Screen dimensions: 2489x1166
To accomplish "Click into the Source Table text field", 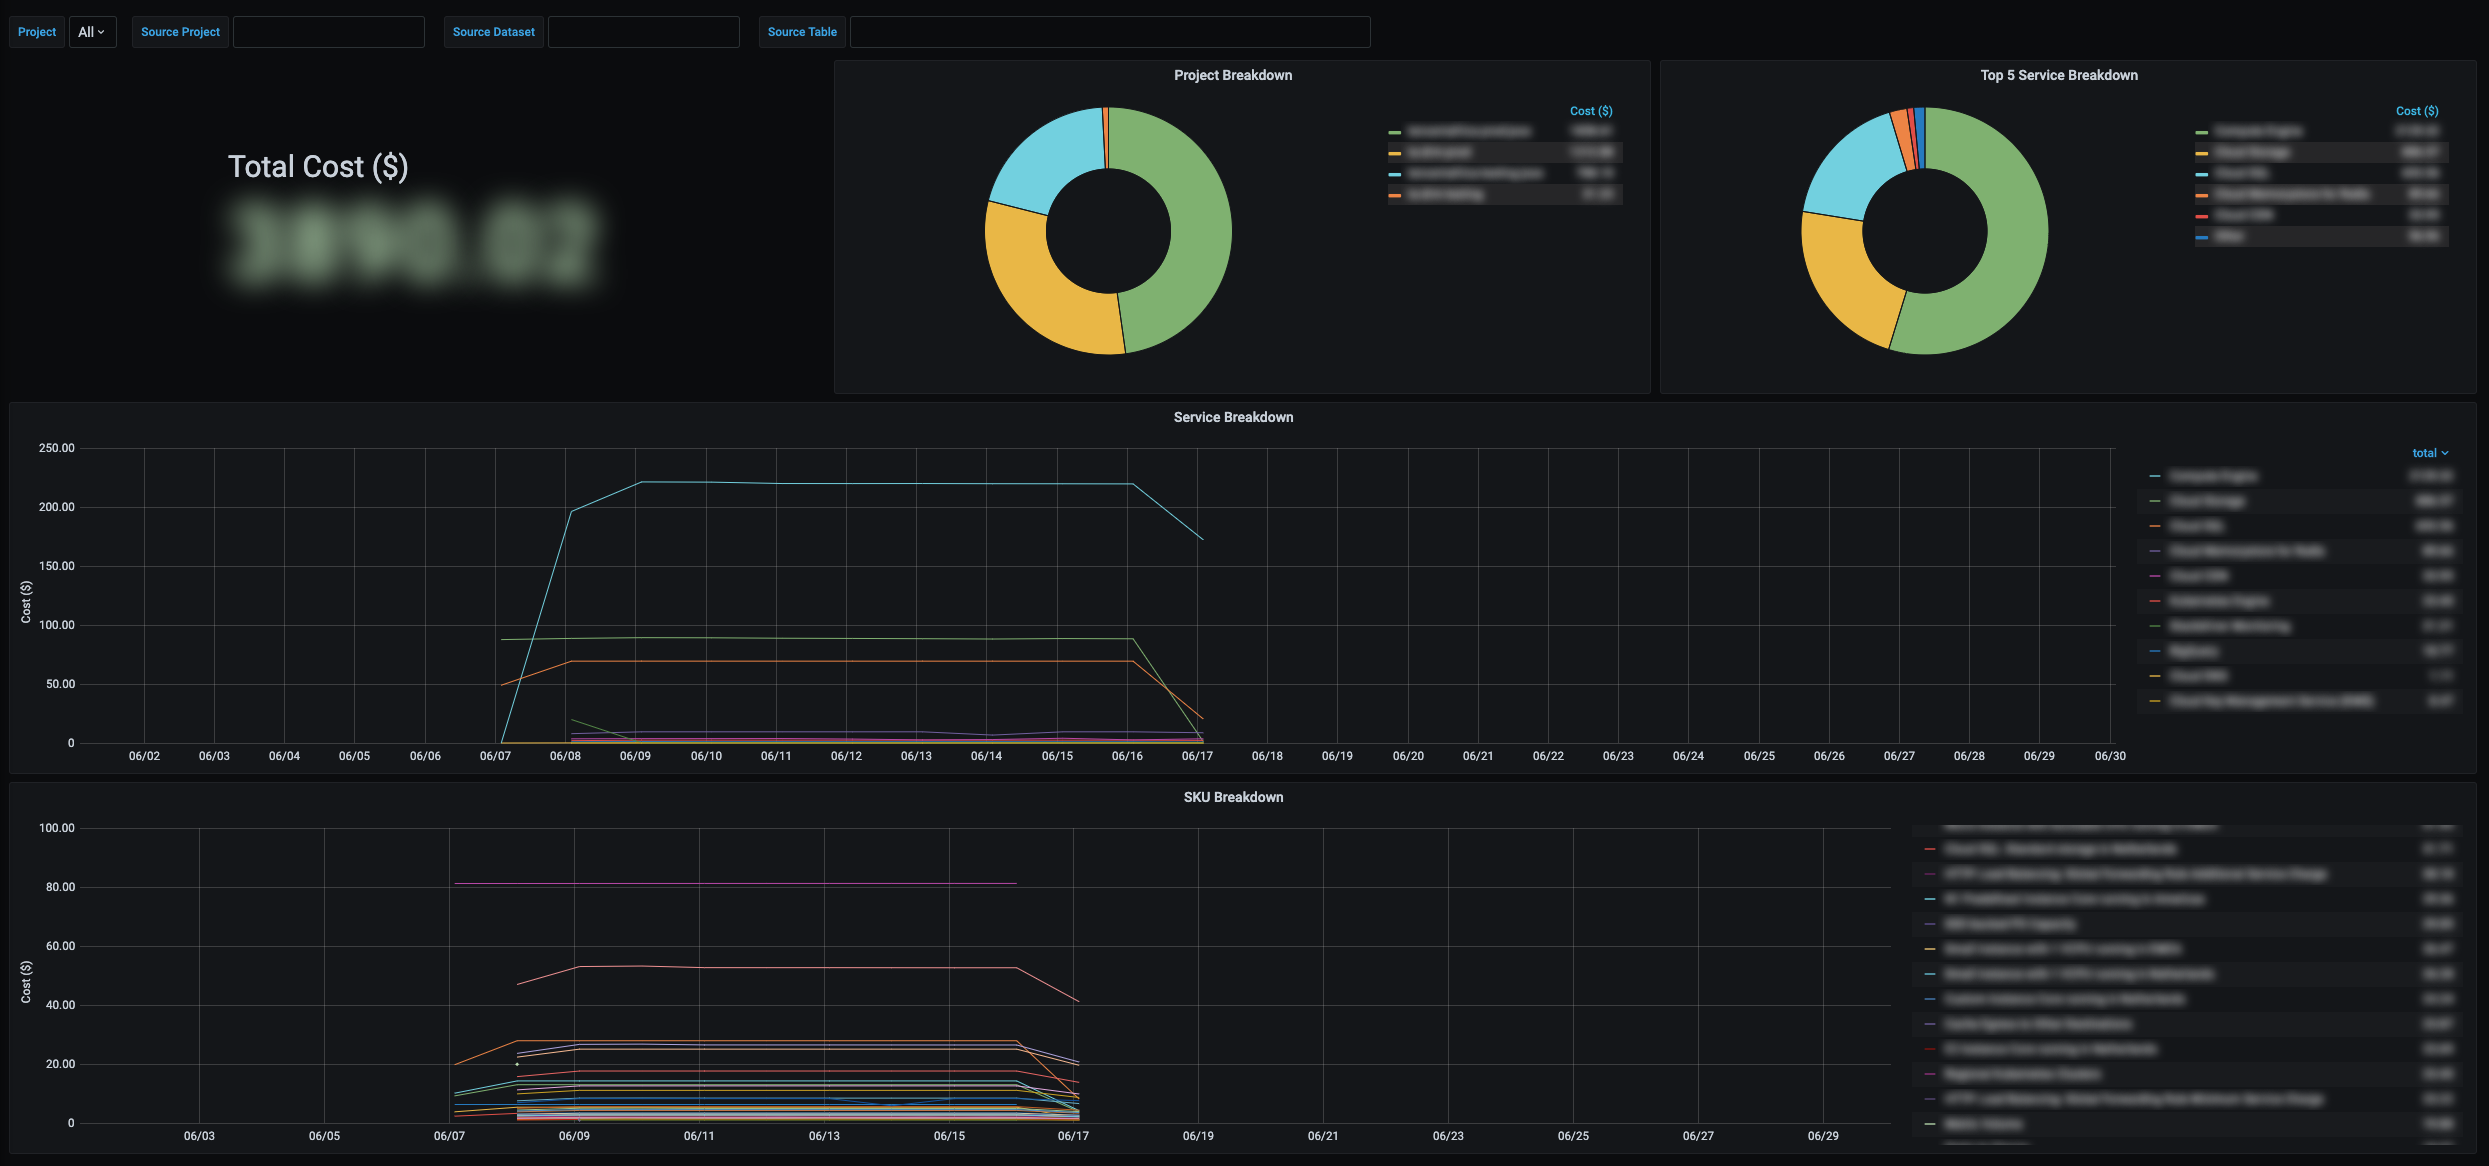I will pos(1109,32).
